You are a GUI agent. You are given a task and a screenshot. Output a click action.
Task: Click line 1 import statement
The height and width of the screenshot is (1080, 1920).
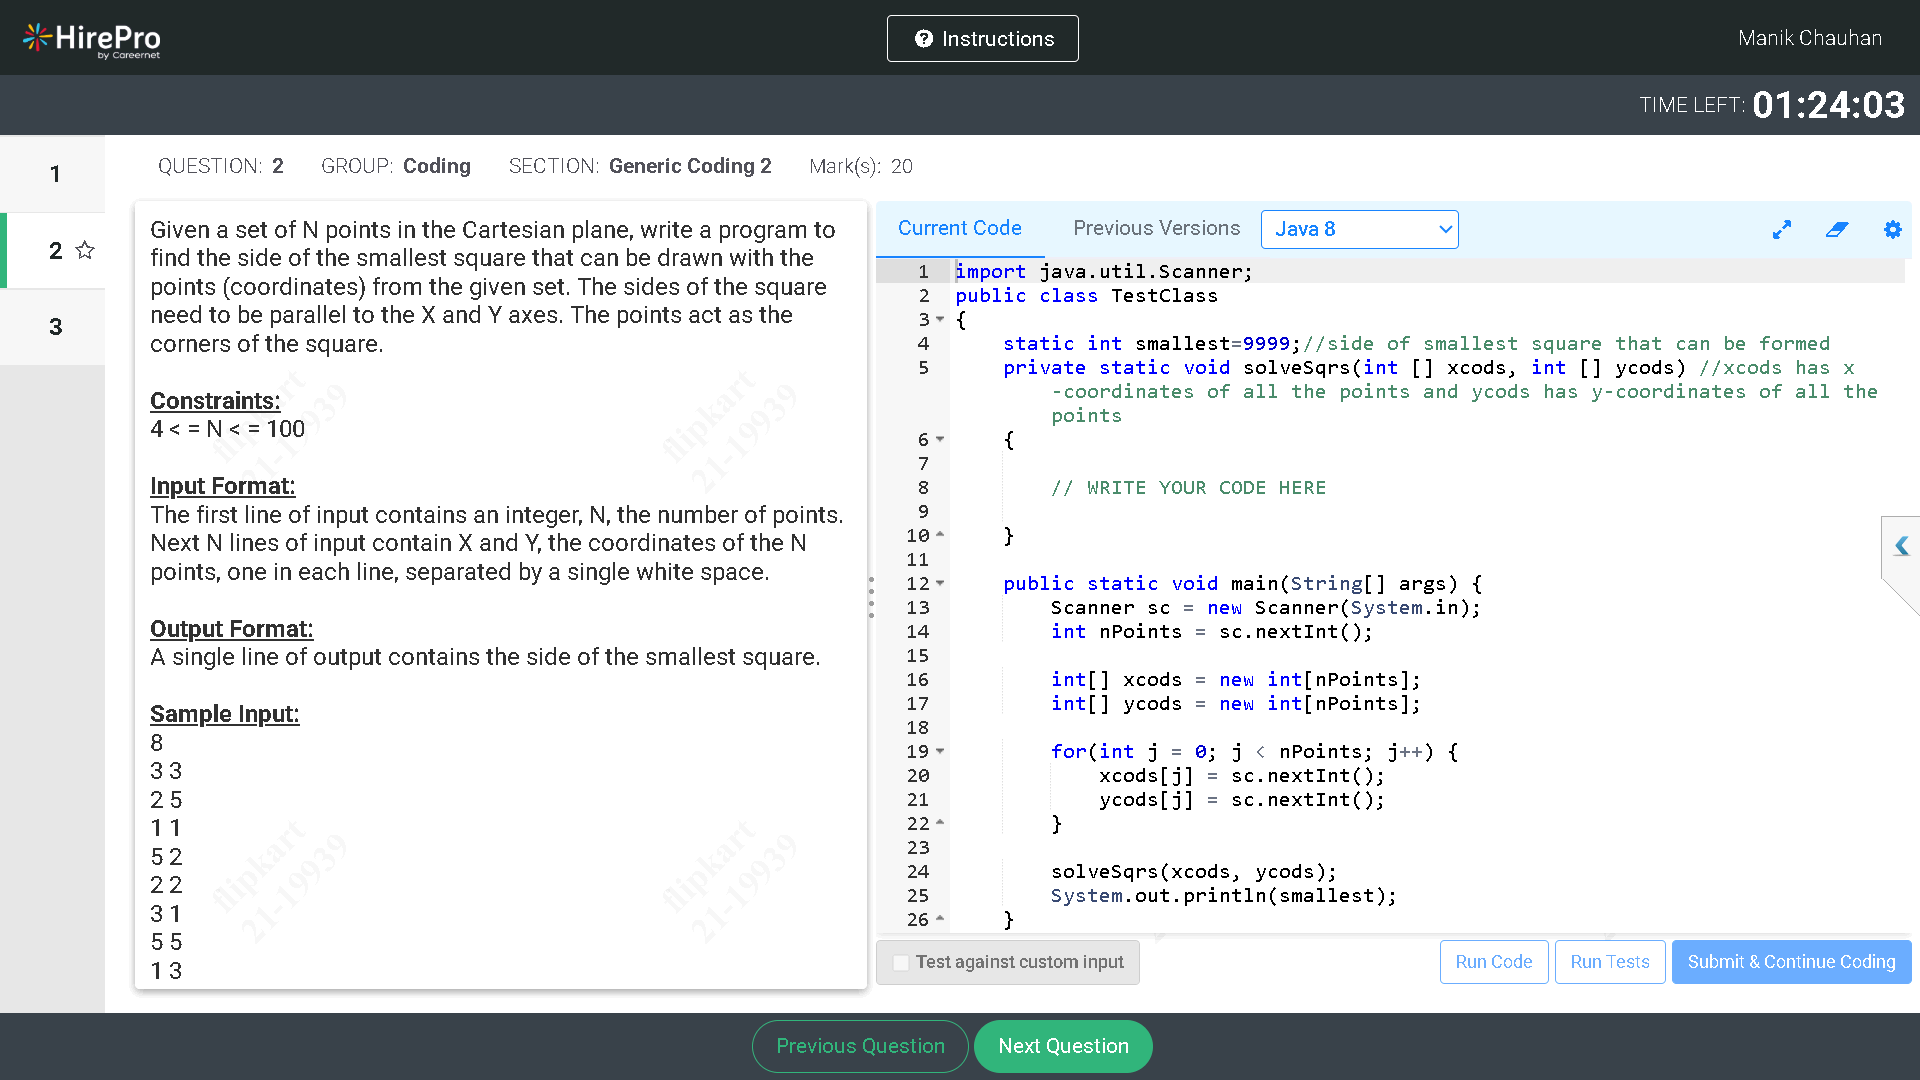click(x=1103, y=272)
